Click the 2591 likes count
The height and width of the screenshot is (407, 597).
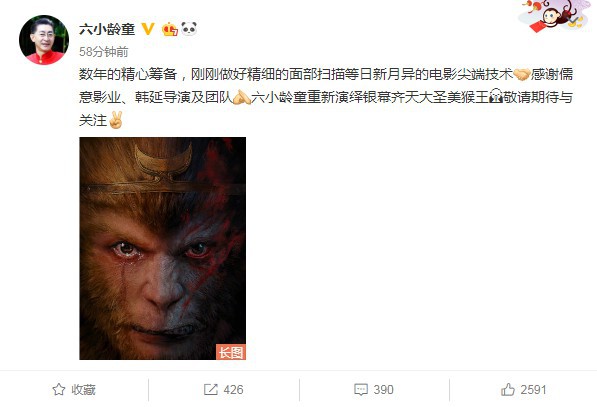click(533, 390)
